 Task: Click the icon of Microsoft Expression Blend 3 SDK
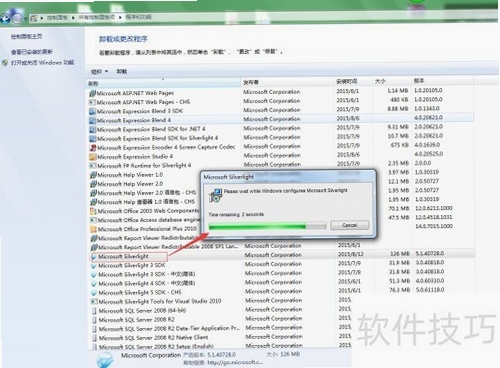click(x=92, y=111)
